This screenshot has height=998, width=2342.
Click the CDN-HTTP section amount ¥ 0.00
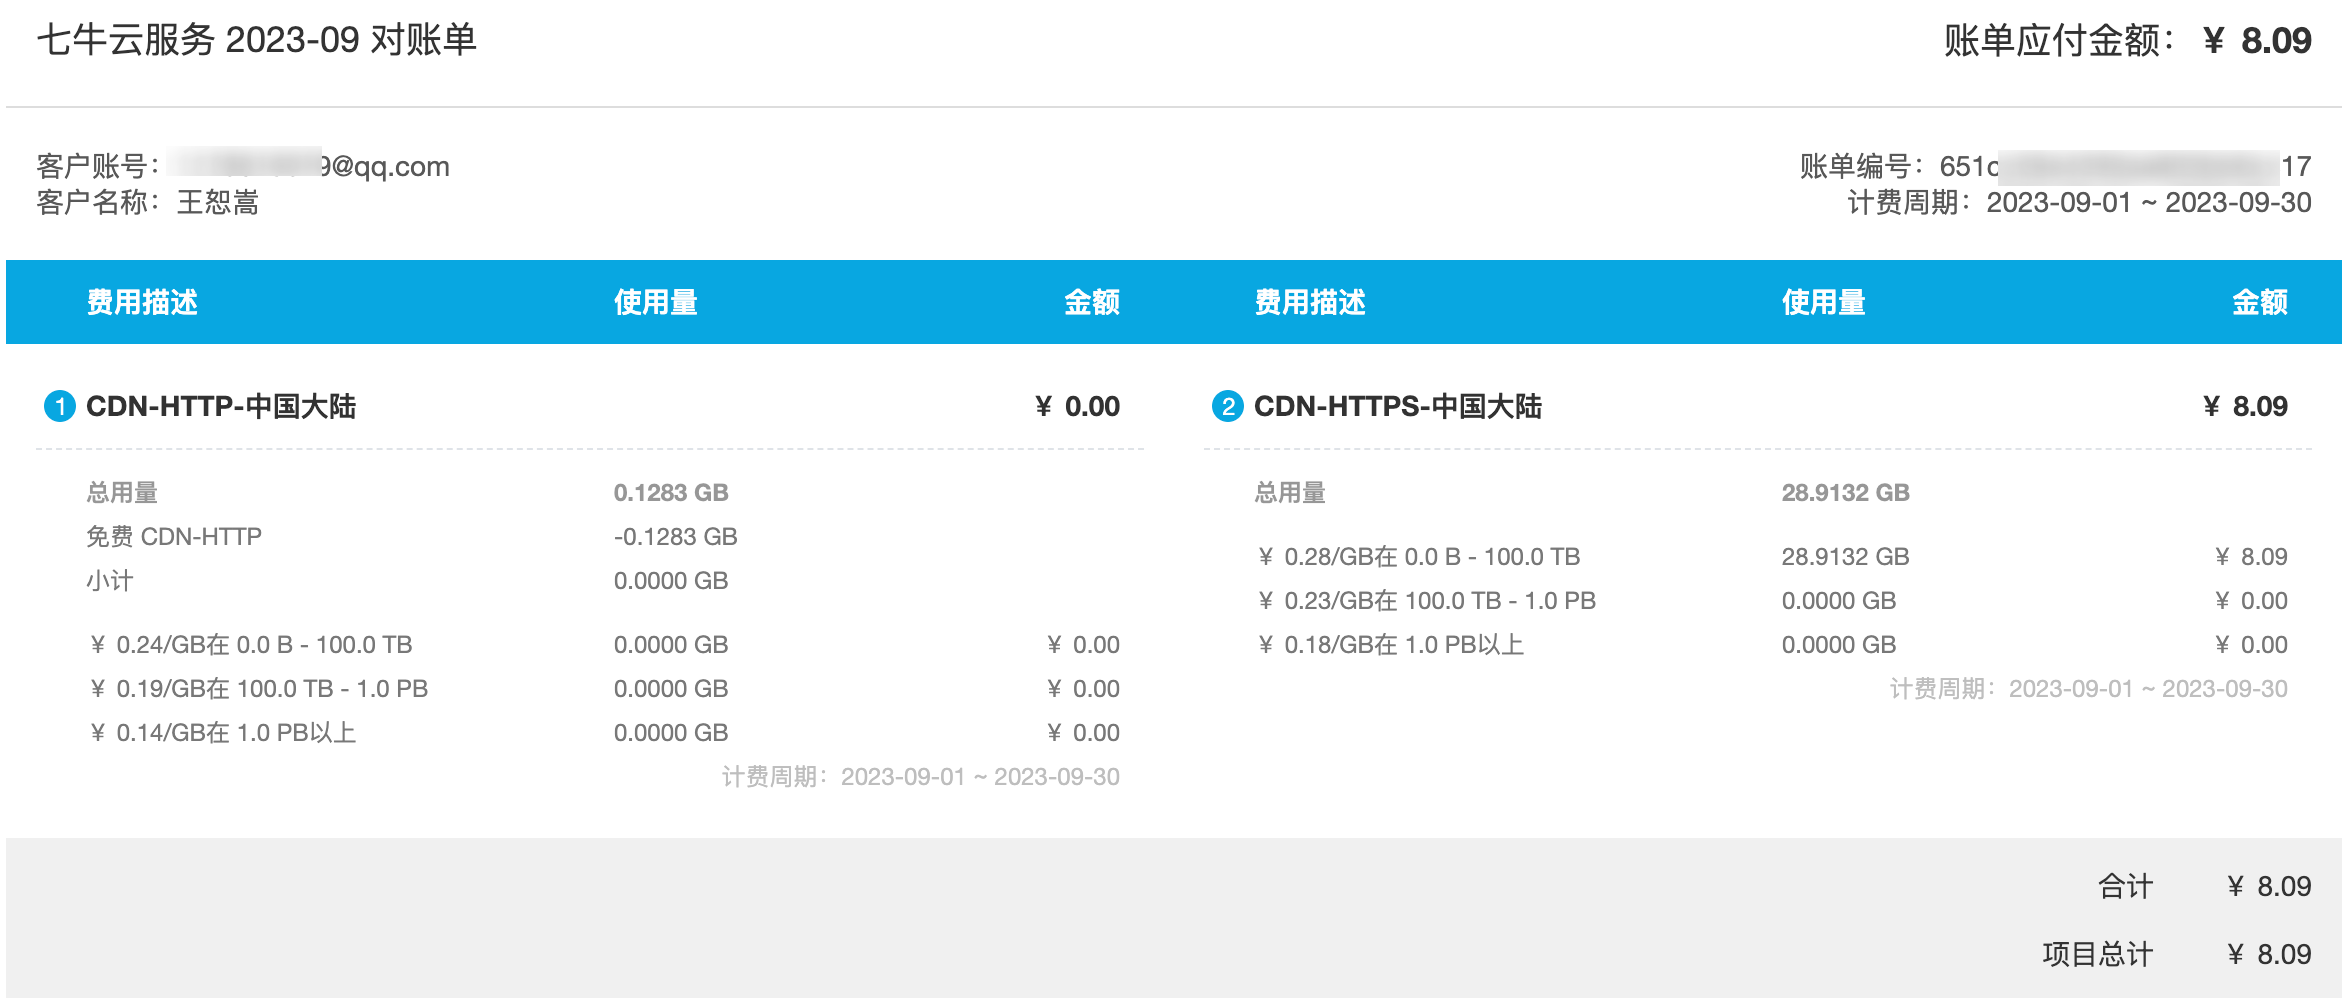point(1077,406)
